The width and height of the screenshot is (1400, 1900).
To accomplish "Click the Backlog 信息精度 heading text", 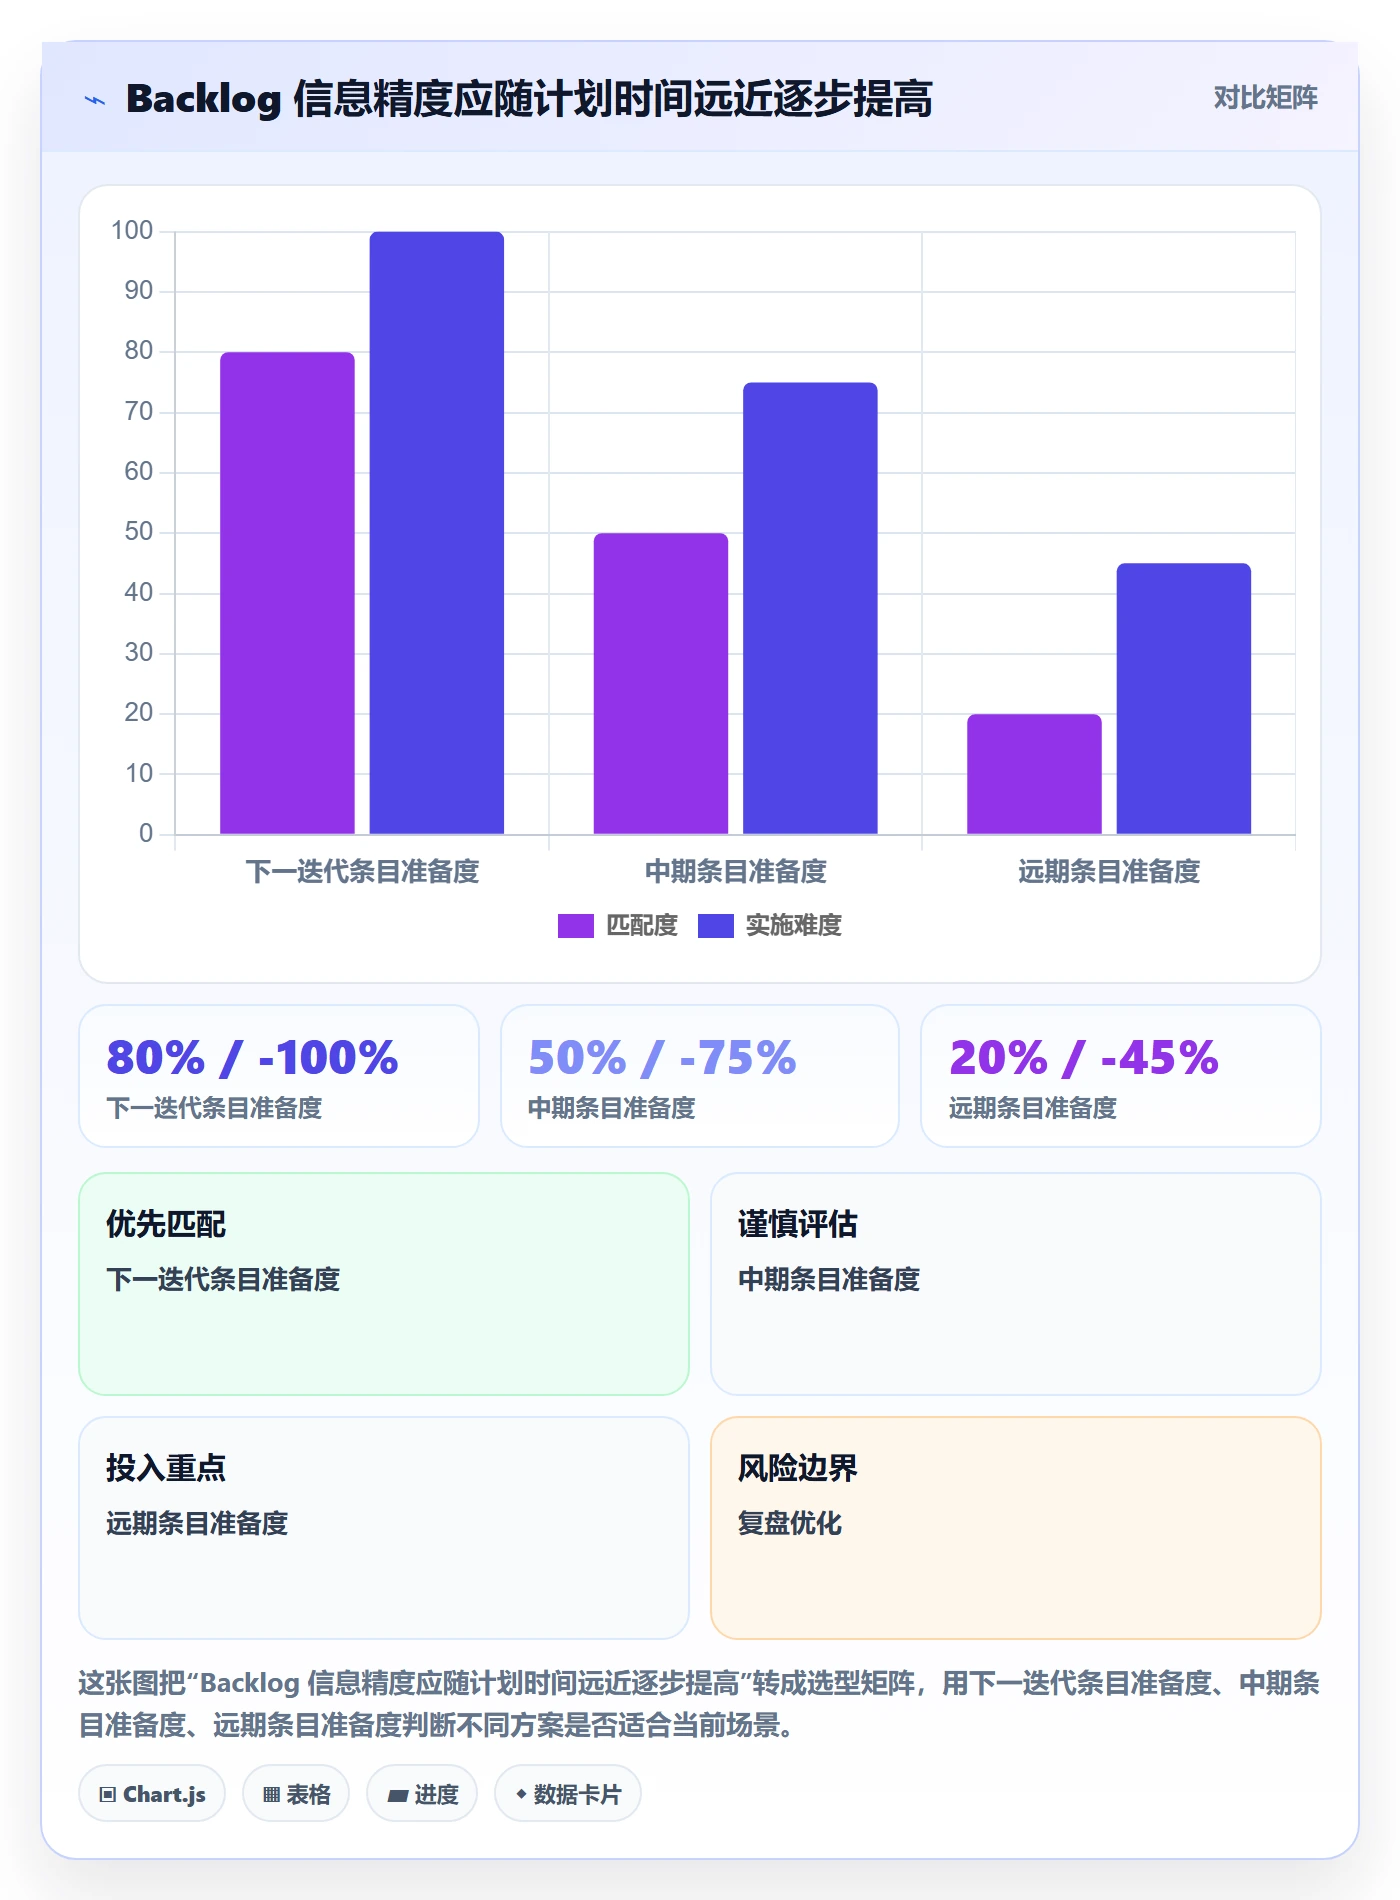I will tap(529, 99).
